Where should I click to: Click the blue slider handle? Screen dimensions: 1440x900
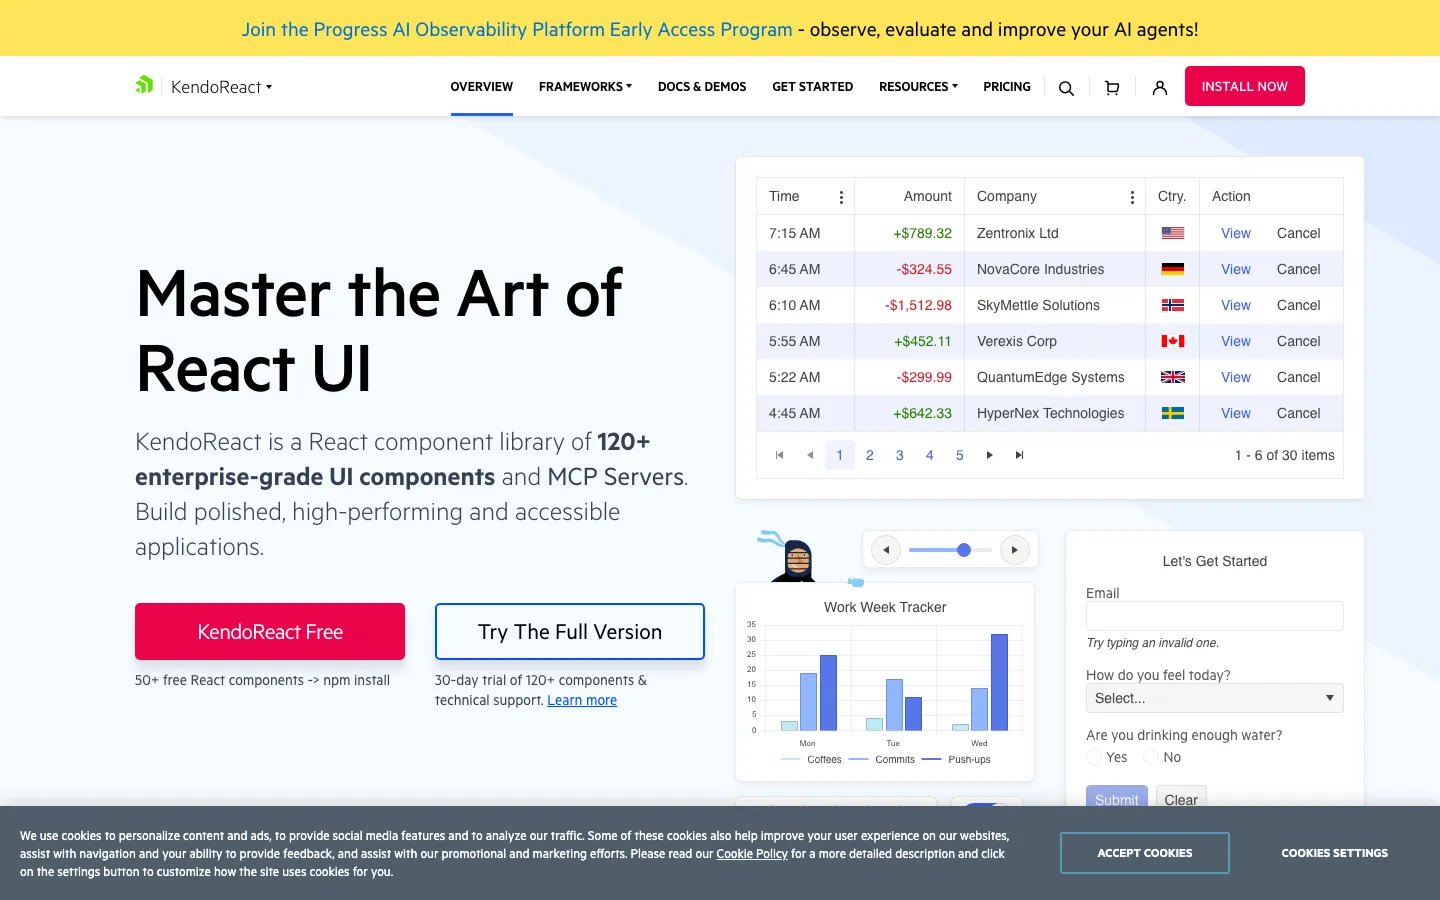tap(964, 550)
